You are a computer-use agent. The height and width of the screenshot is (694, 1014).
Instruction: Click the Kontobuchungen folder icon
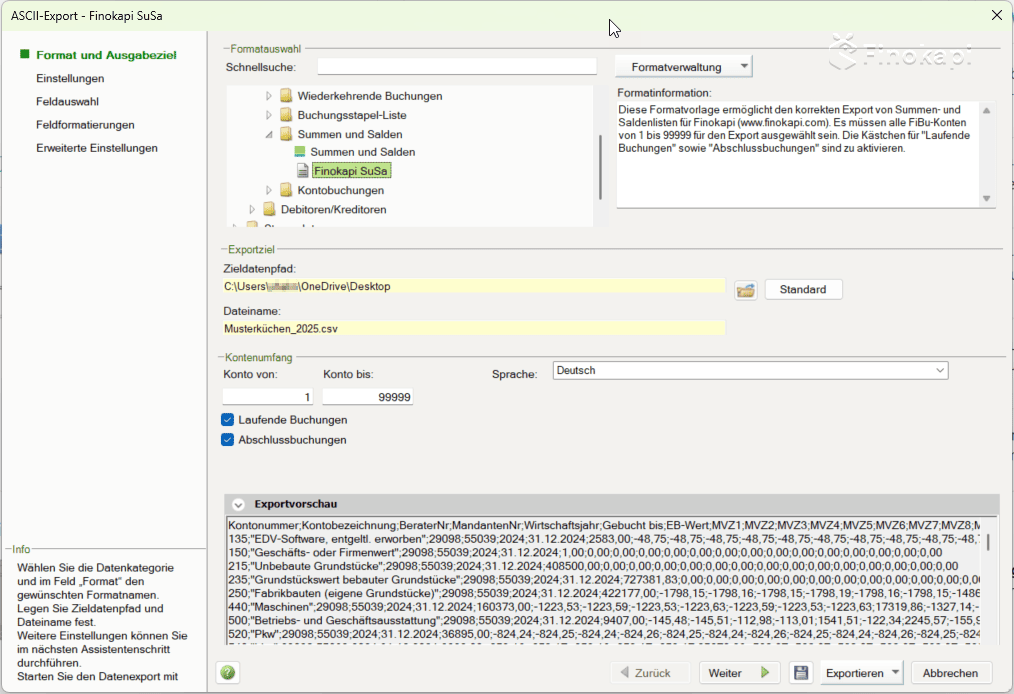coord(286,190)
